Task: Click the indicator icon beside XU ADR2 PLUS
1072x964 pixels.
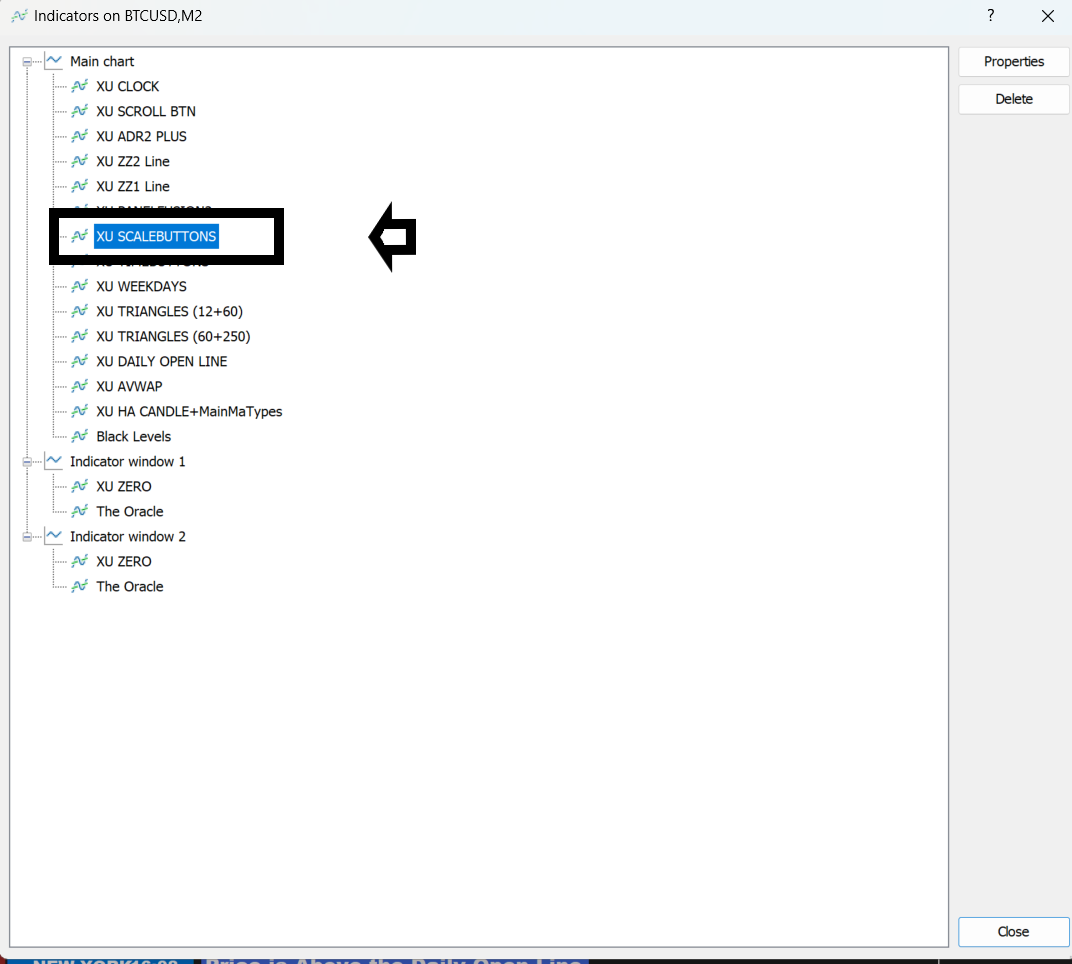Action: coord(79,136)
